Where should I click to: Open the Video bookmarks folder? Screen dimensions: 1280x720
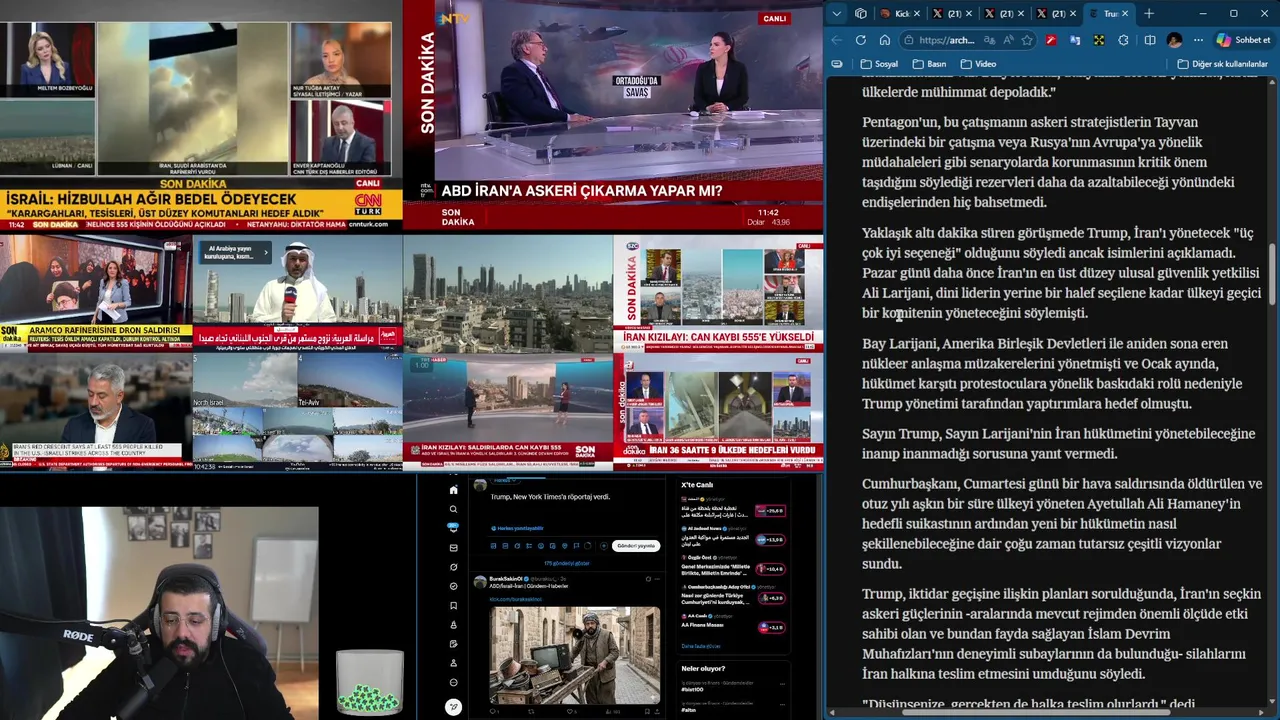[978, 64]
